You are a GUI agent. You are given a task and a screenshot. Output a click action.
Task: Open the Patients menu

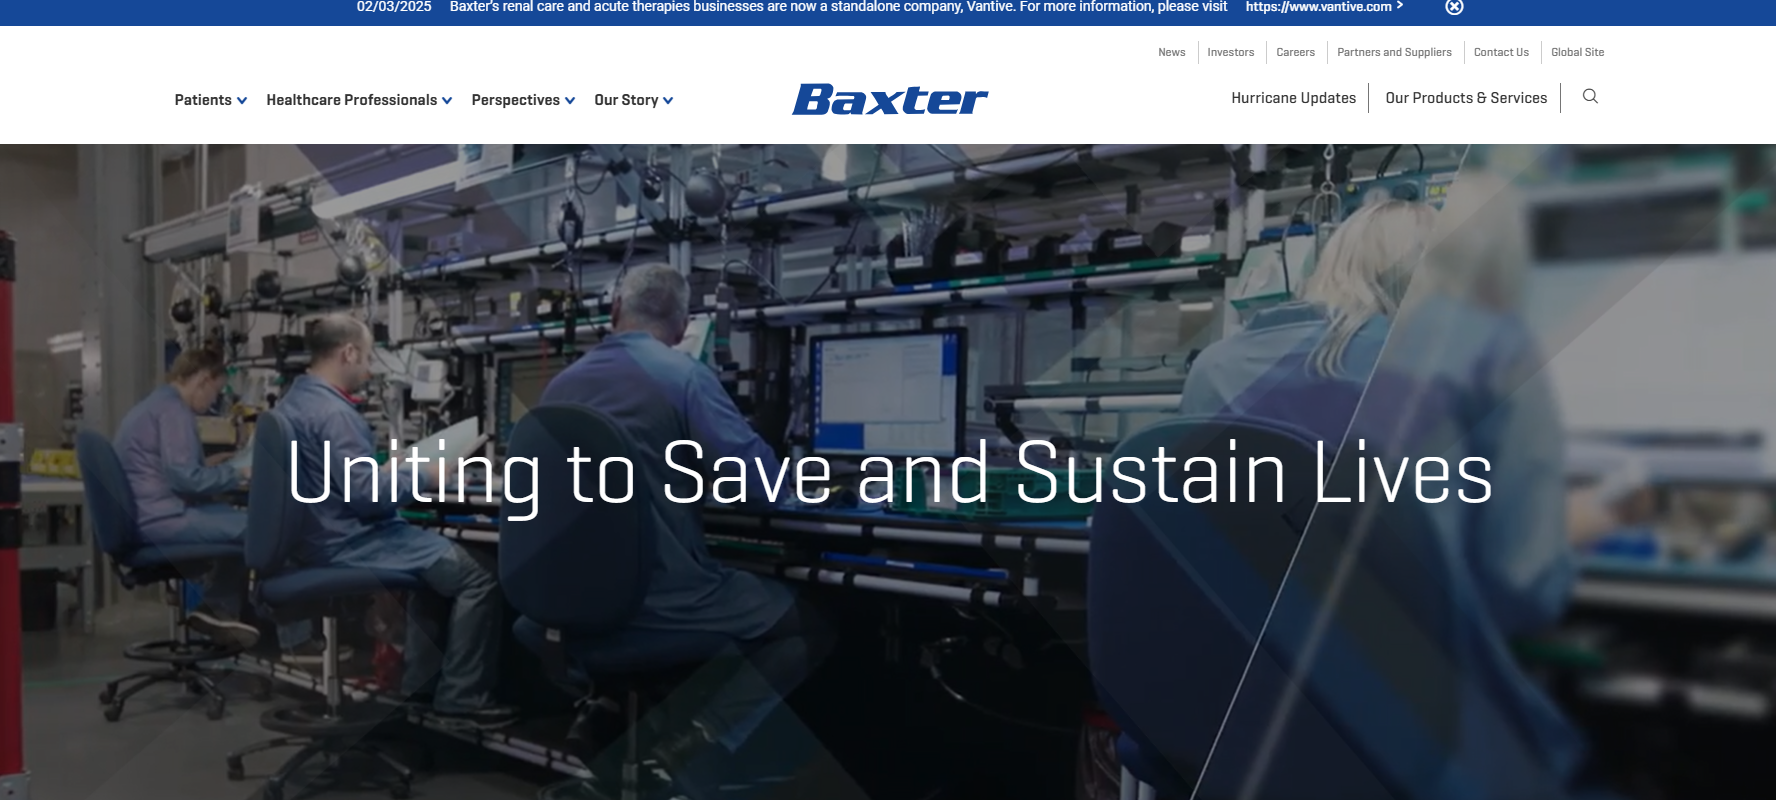(203, 100)
